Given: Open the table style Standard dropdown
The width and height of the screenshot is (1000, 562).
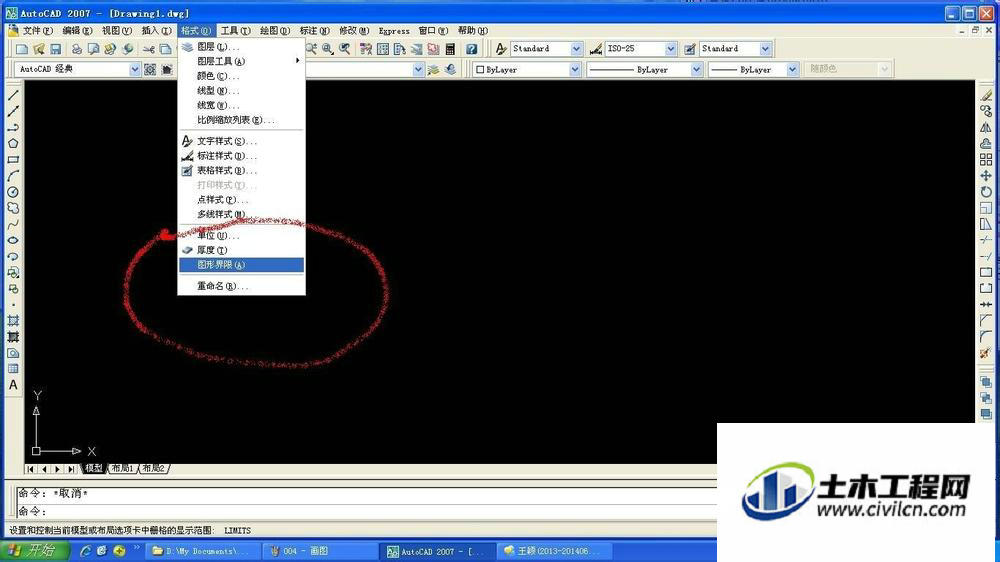Looking at the screenshot, I should [x=765, y=48].
